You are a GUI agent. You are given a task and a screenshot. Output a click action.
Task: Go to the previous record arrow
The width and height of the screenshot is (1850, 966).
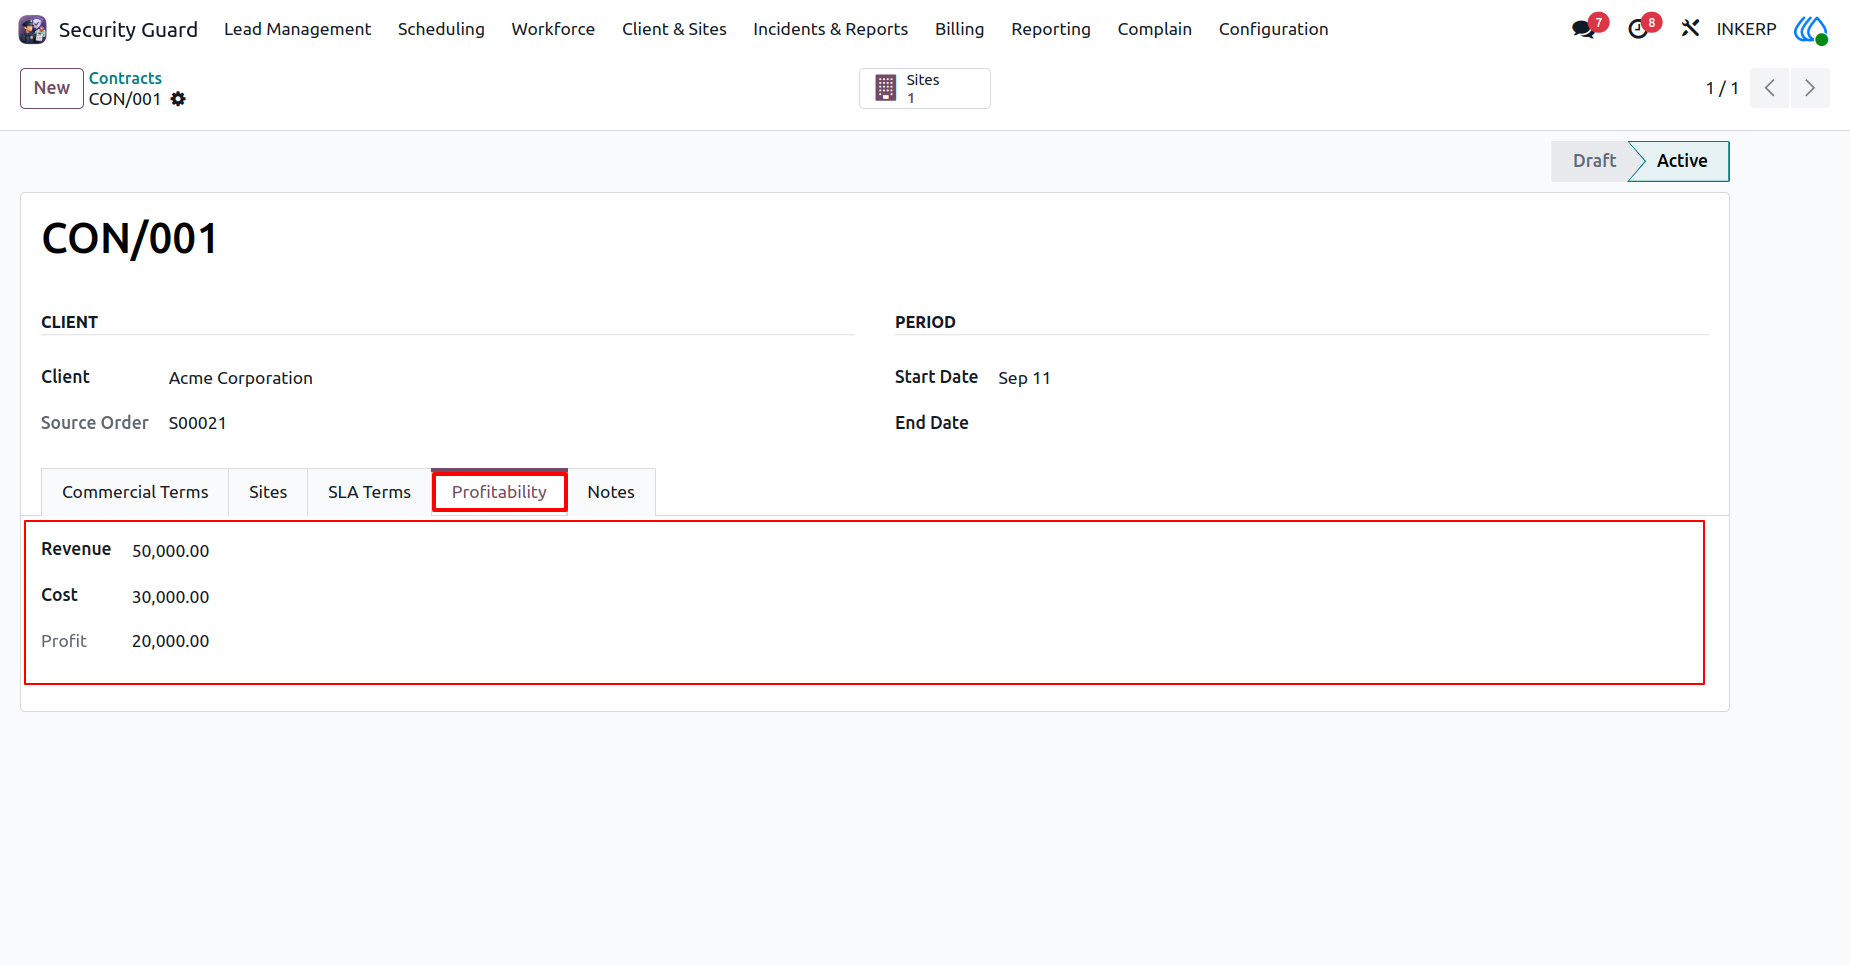click(x=1769, y=88)
